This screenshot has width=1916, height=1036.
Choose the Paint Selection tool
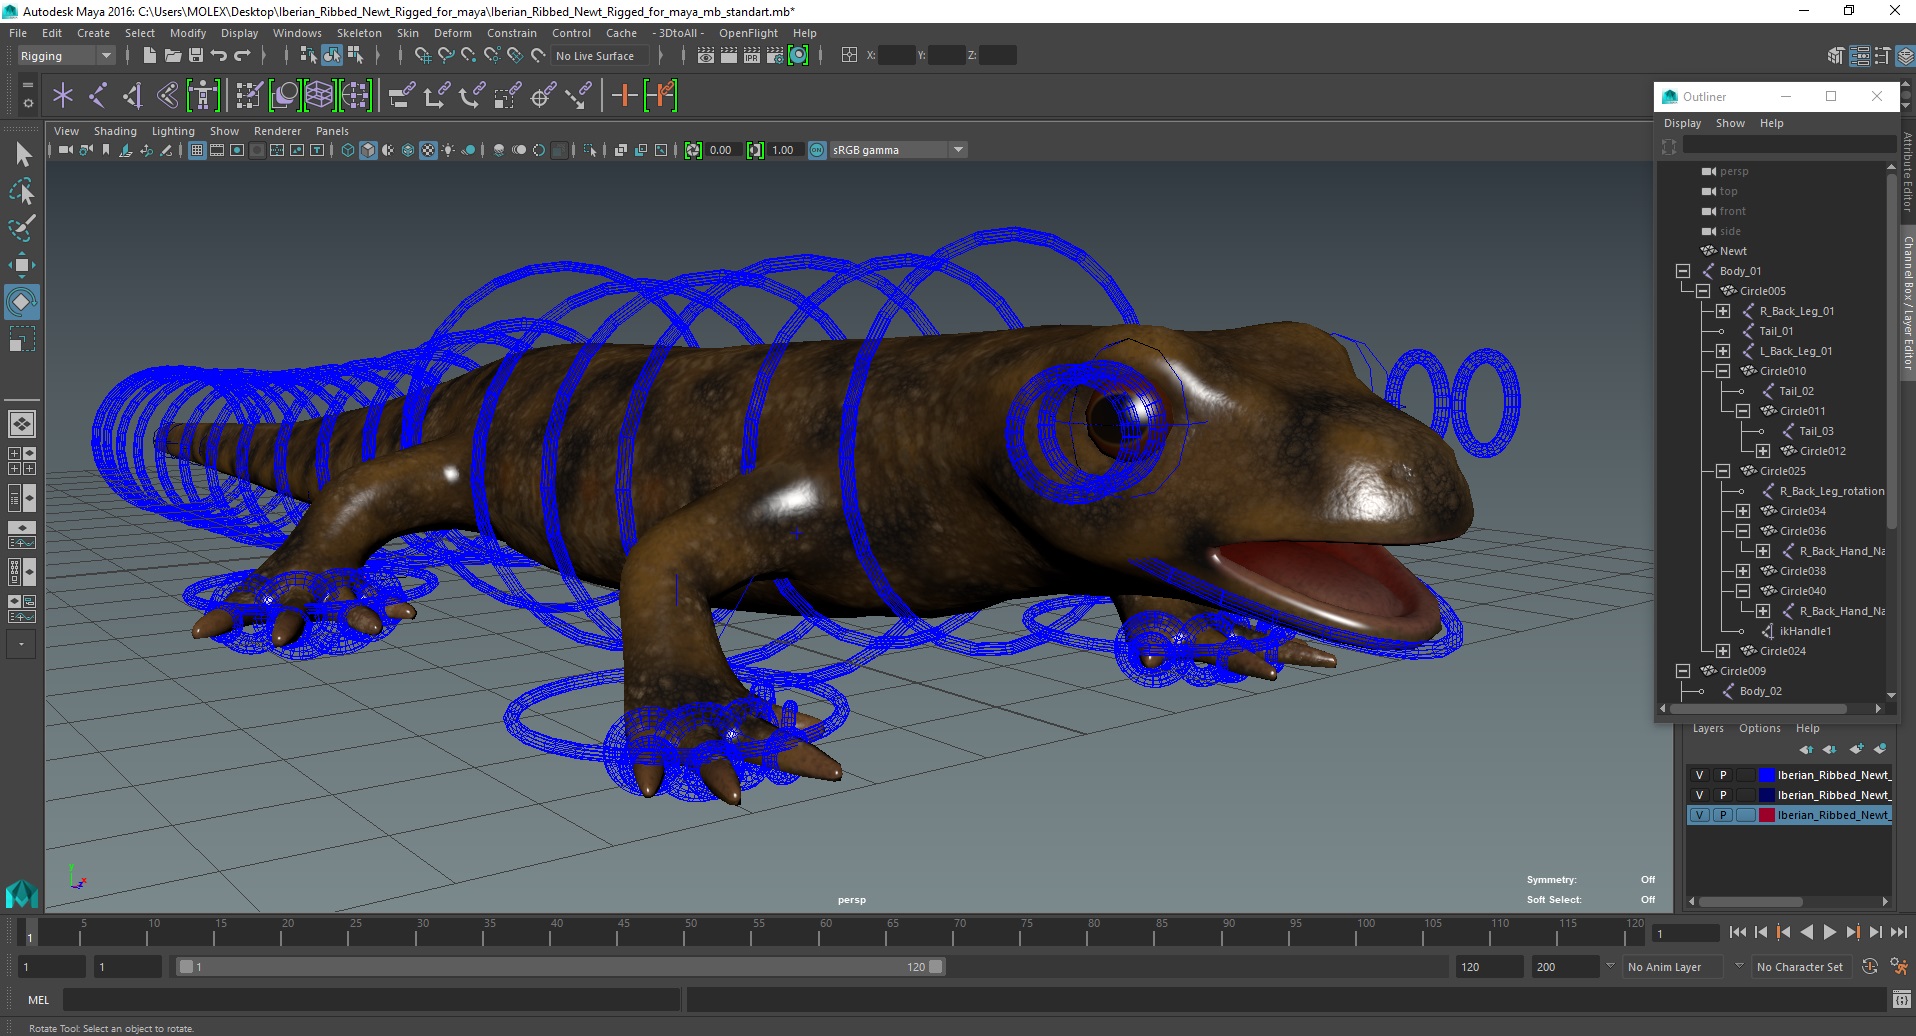pyautogui.click(x=22, y=228)
